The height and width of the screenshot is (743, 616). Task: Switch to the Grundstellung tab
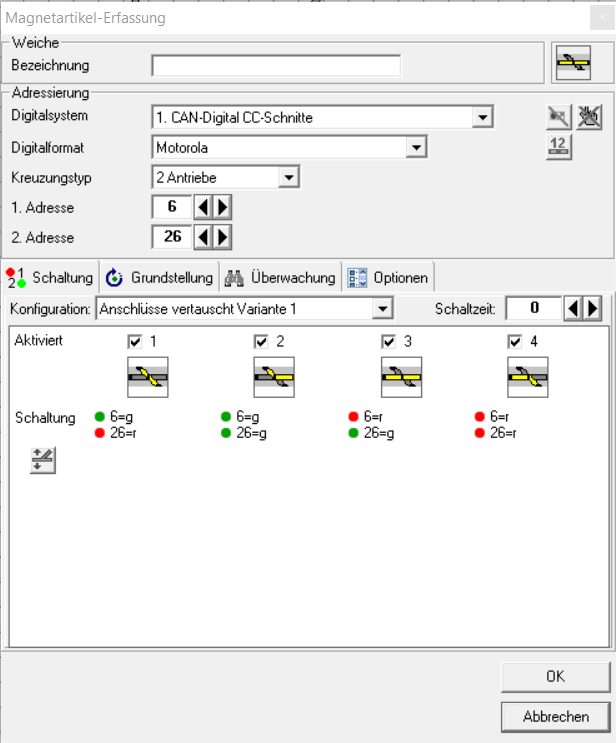point(160,278)
